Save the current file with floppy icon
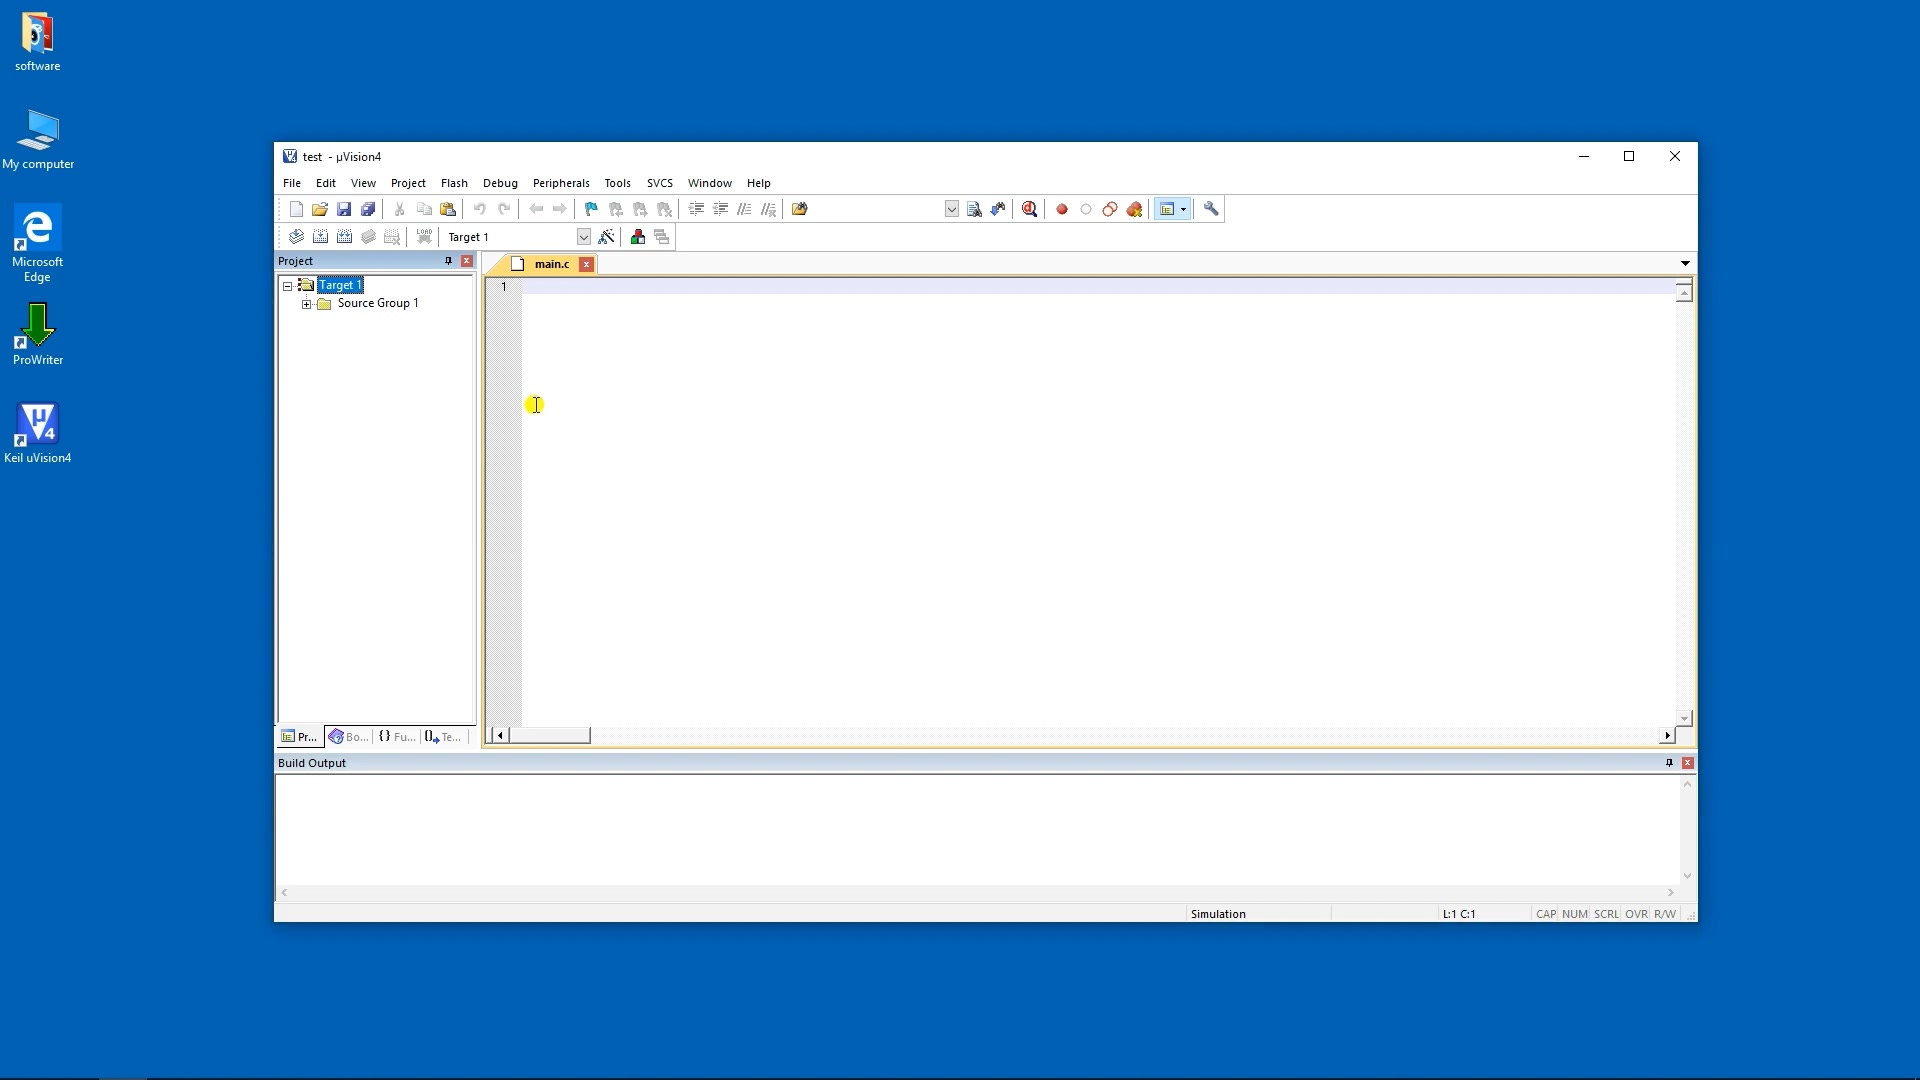The width and height of the screenshot is (1920, 1080). pyautogui.click(x=344, y=209)
